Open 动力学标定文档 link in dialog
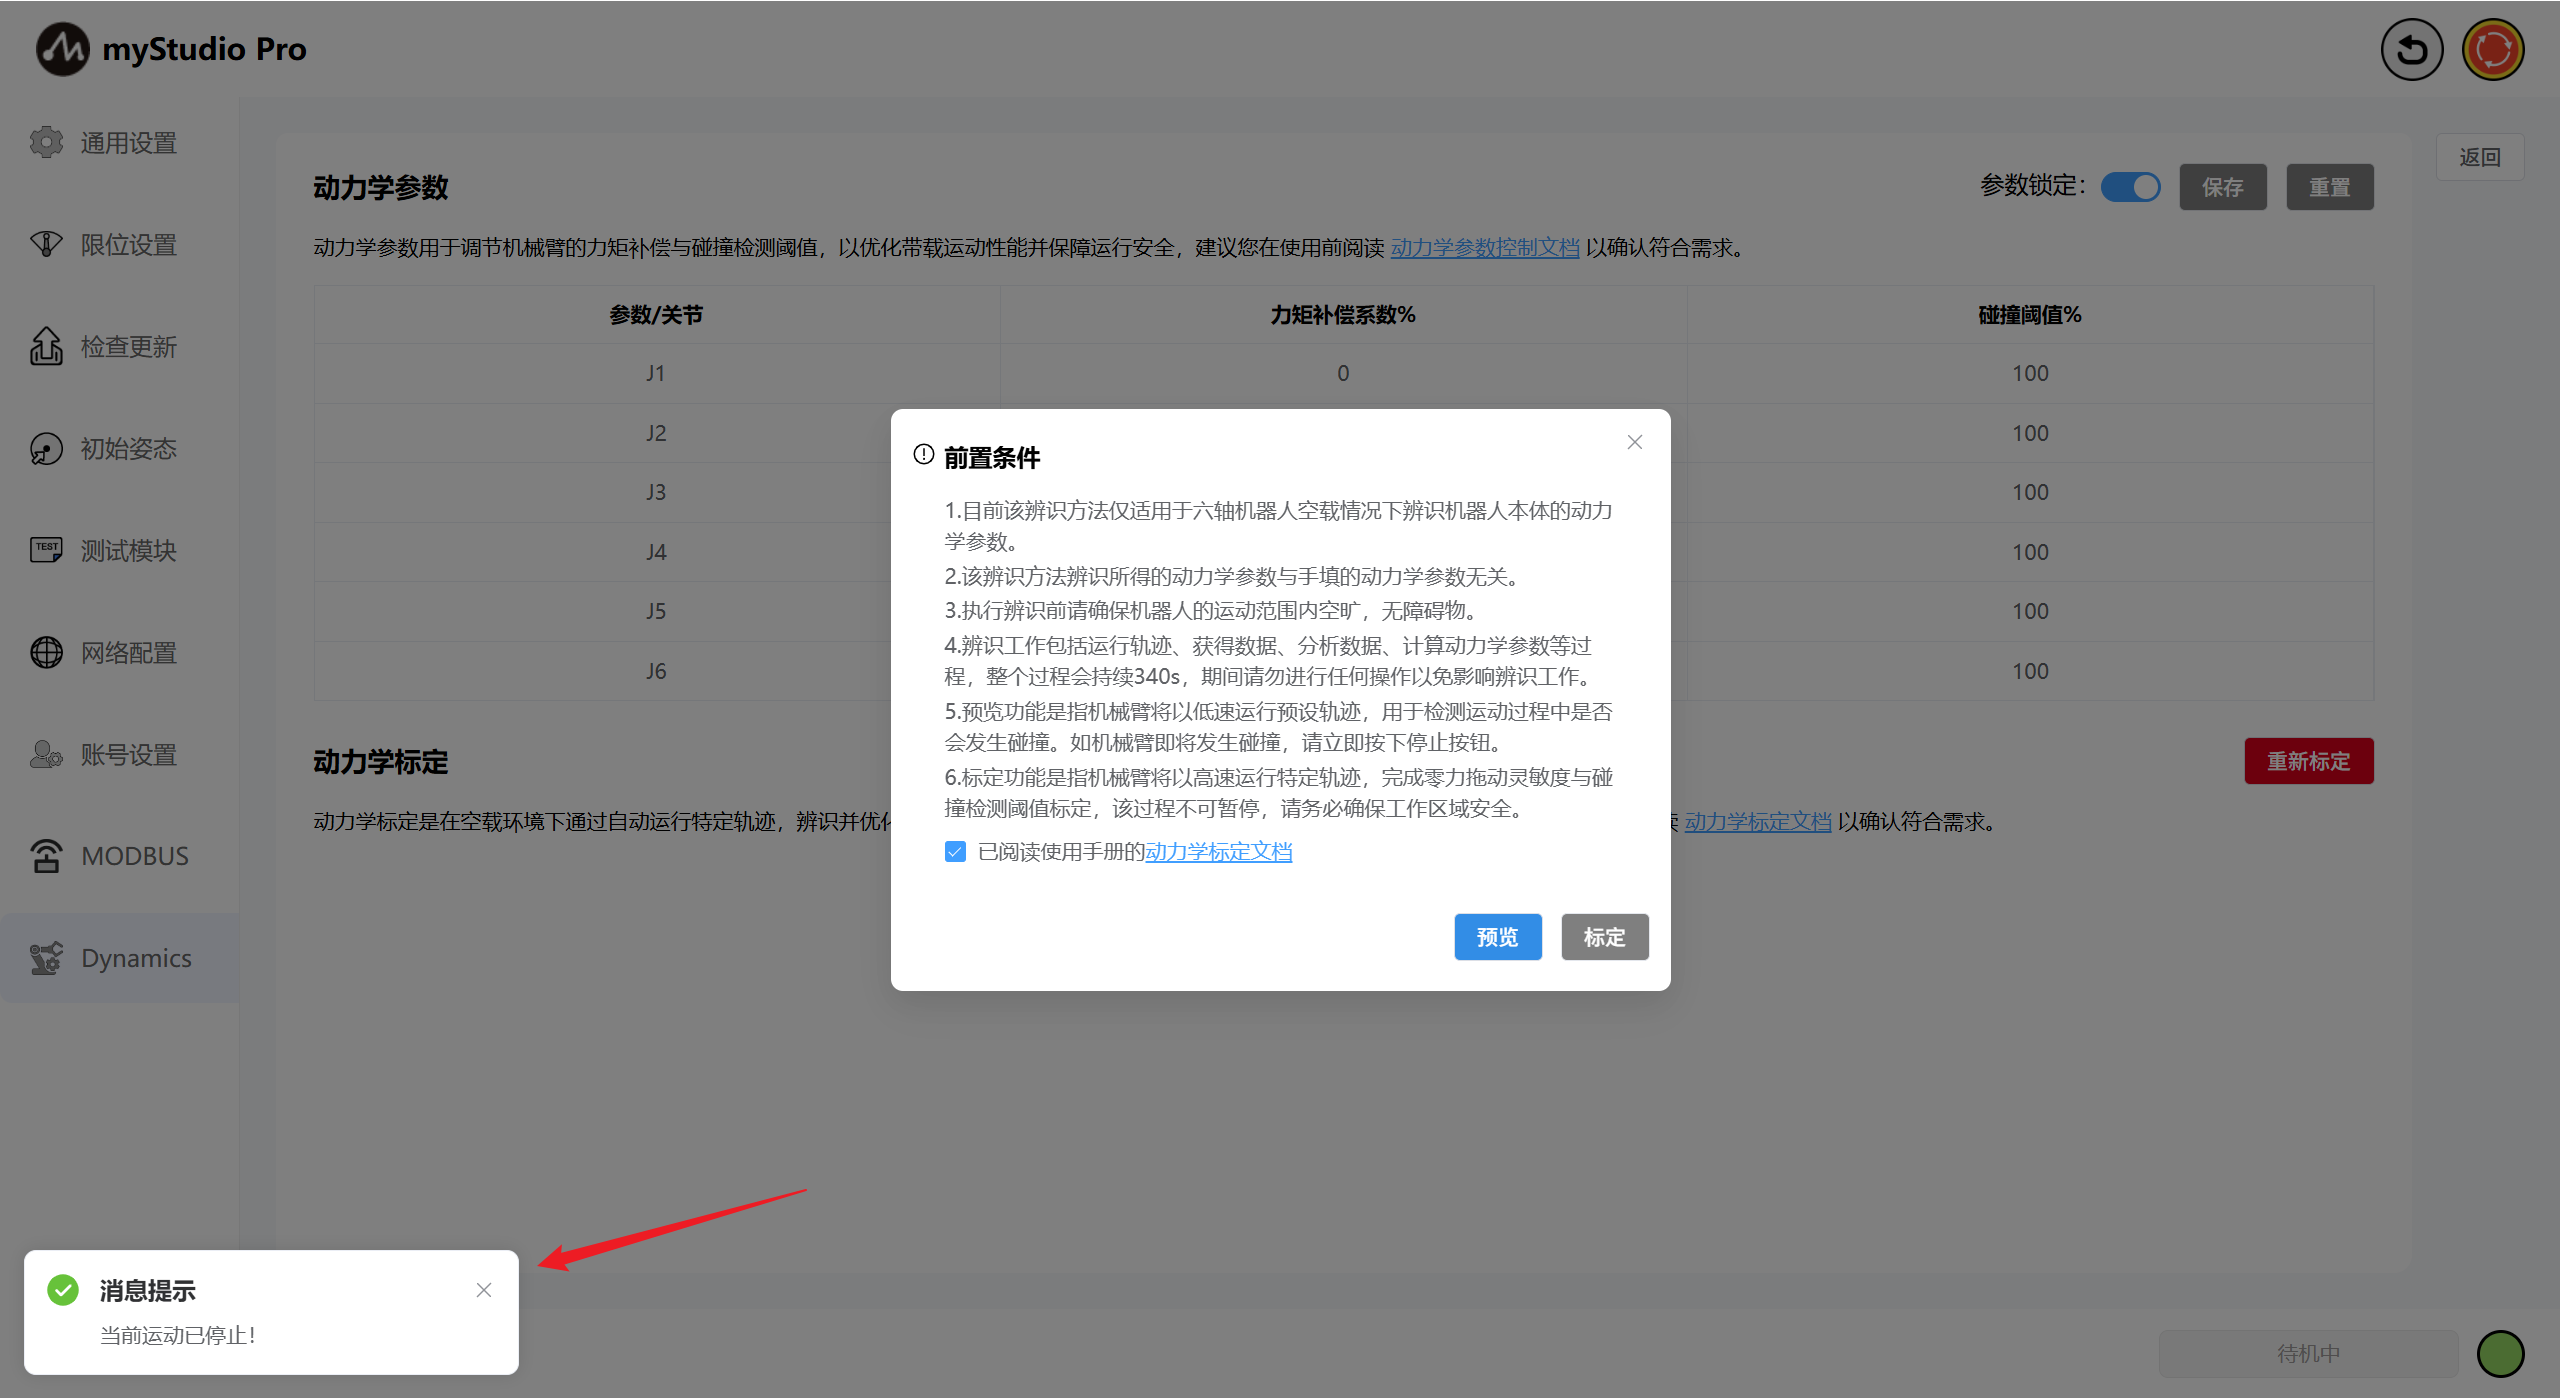2560x1398 pixels. [1218, 852]
